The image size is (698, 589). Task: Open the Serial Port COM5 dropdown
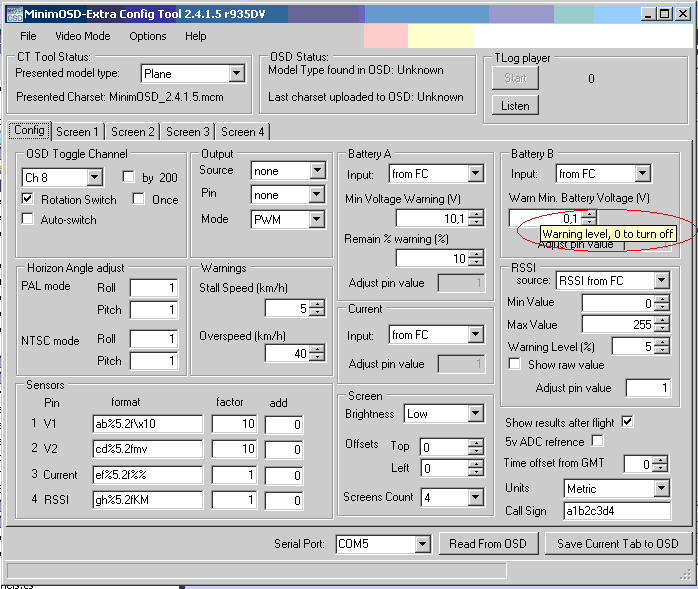pyautogui.click(x=421, y=544)
